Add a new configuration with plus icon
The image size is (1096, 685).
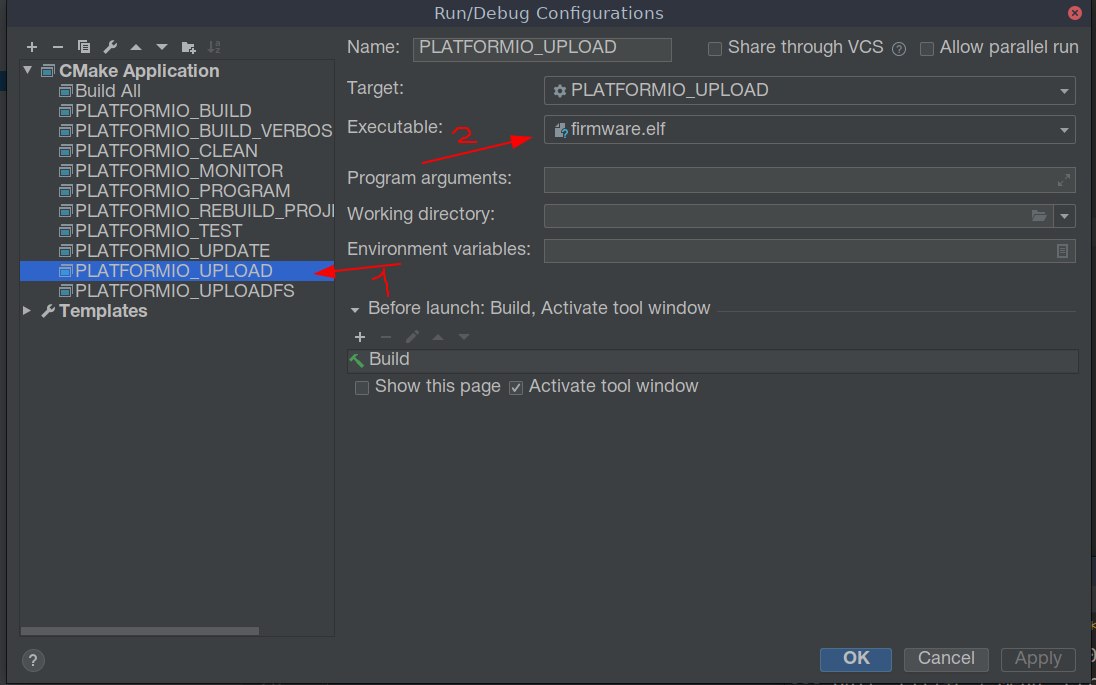31,47
